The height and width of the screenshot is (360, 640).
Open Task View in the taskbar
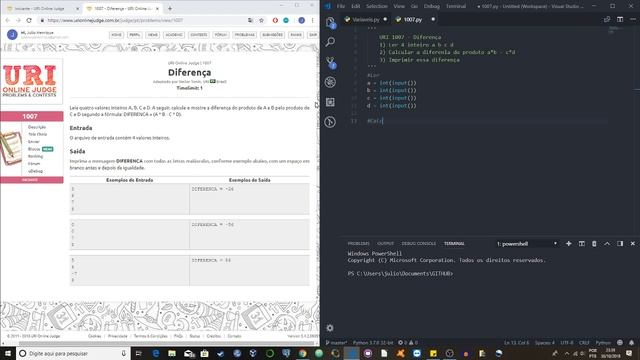pyautogui.click(x=138, y=353)
